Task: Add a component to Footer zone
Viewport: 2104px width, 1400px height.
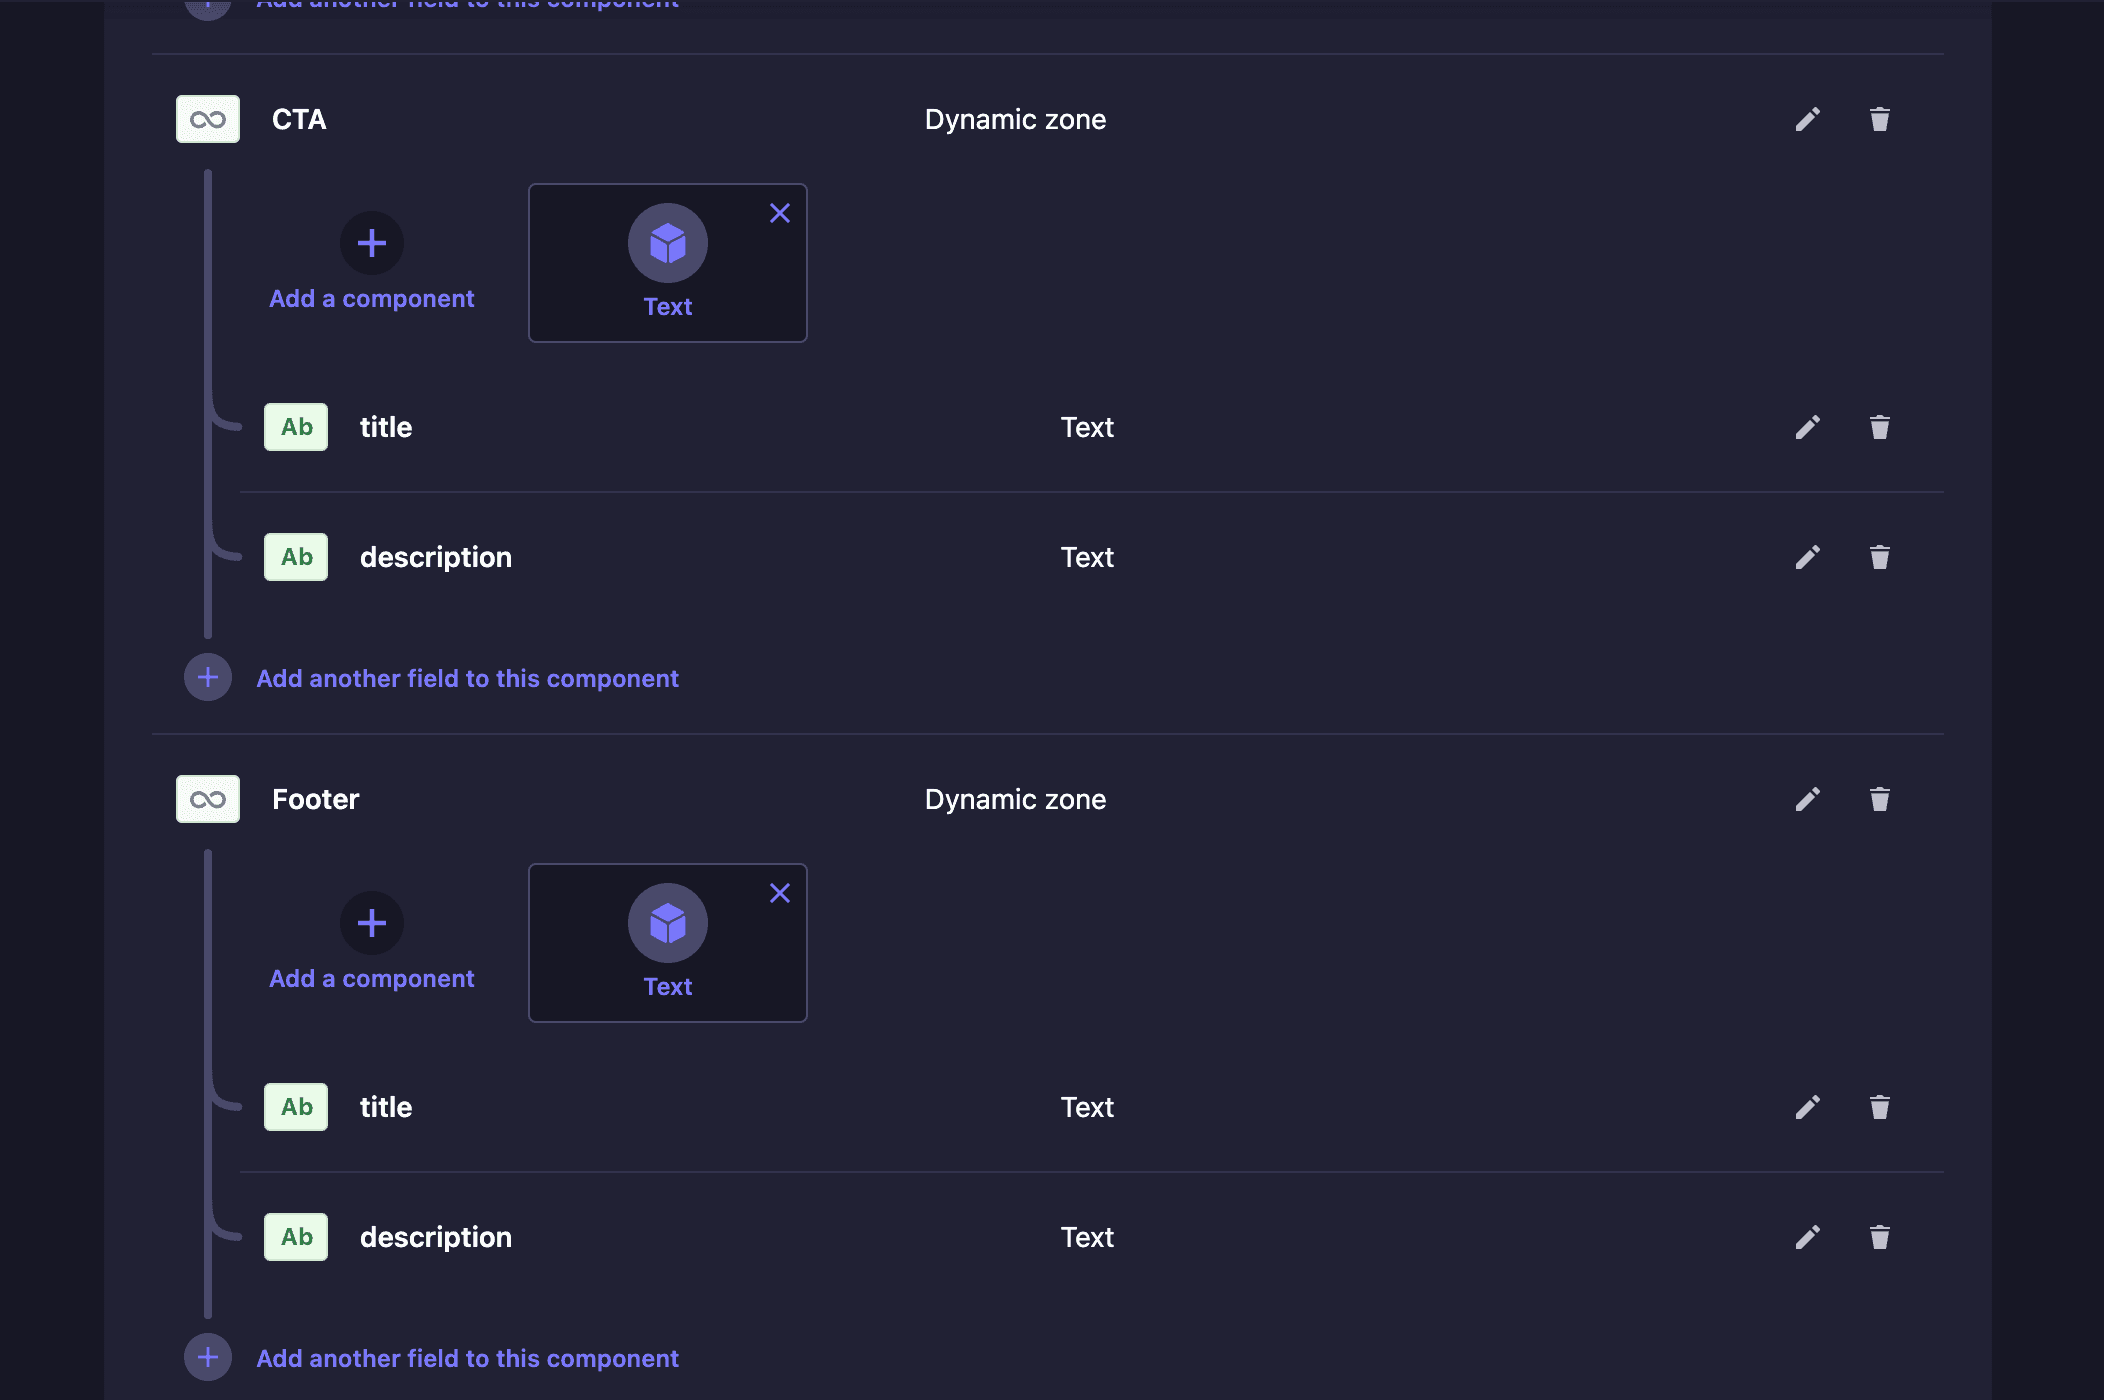Action: click(x=372, y=942)
